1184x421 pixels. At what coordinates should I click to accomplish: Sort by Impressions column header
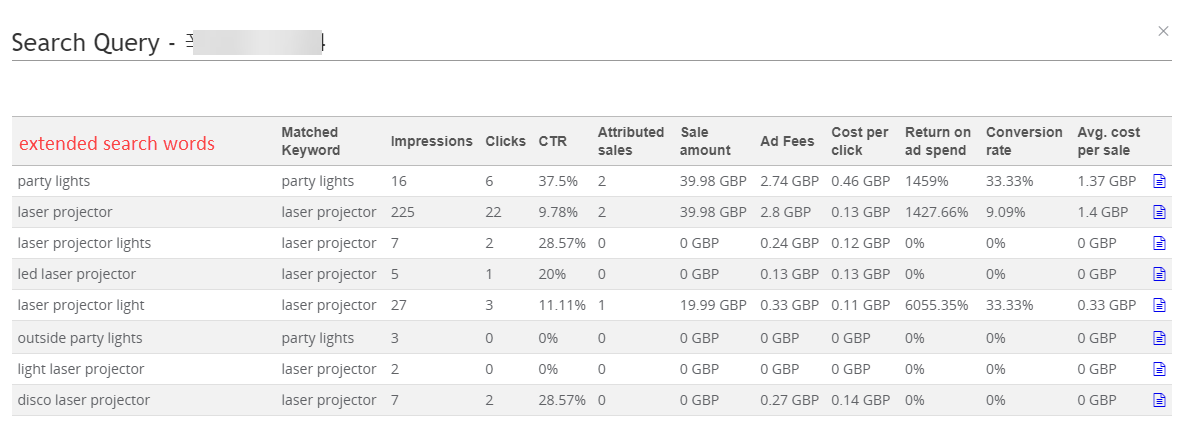[x=431, y=141]
